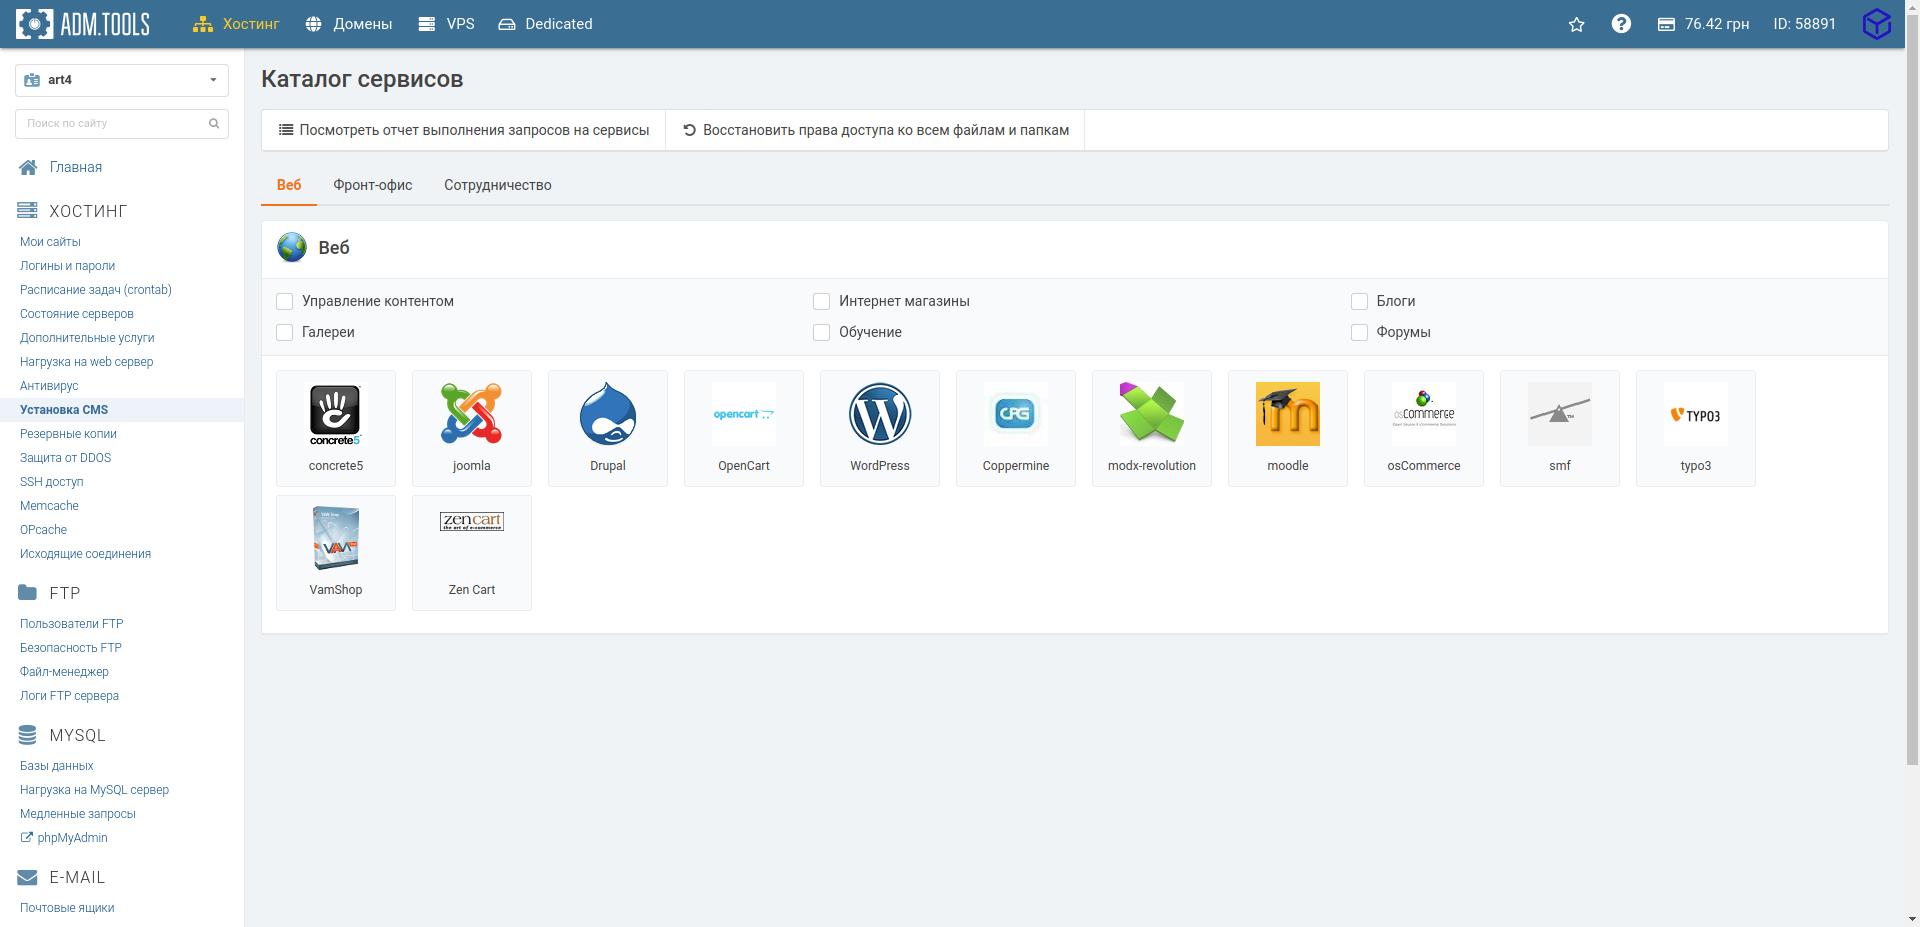Viewport: 1920px width, 927px height.
Task: Open the Хостинг top menu
Action: 237,24
